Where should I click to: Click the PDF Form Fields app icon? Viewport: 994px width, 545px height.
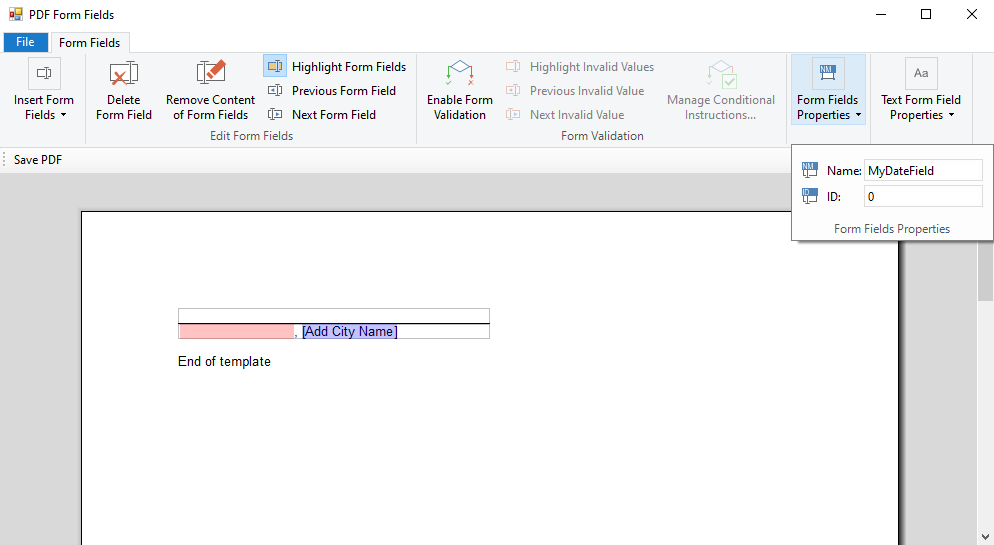click(x=16, y=14)
